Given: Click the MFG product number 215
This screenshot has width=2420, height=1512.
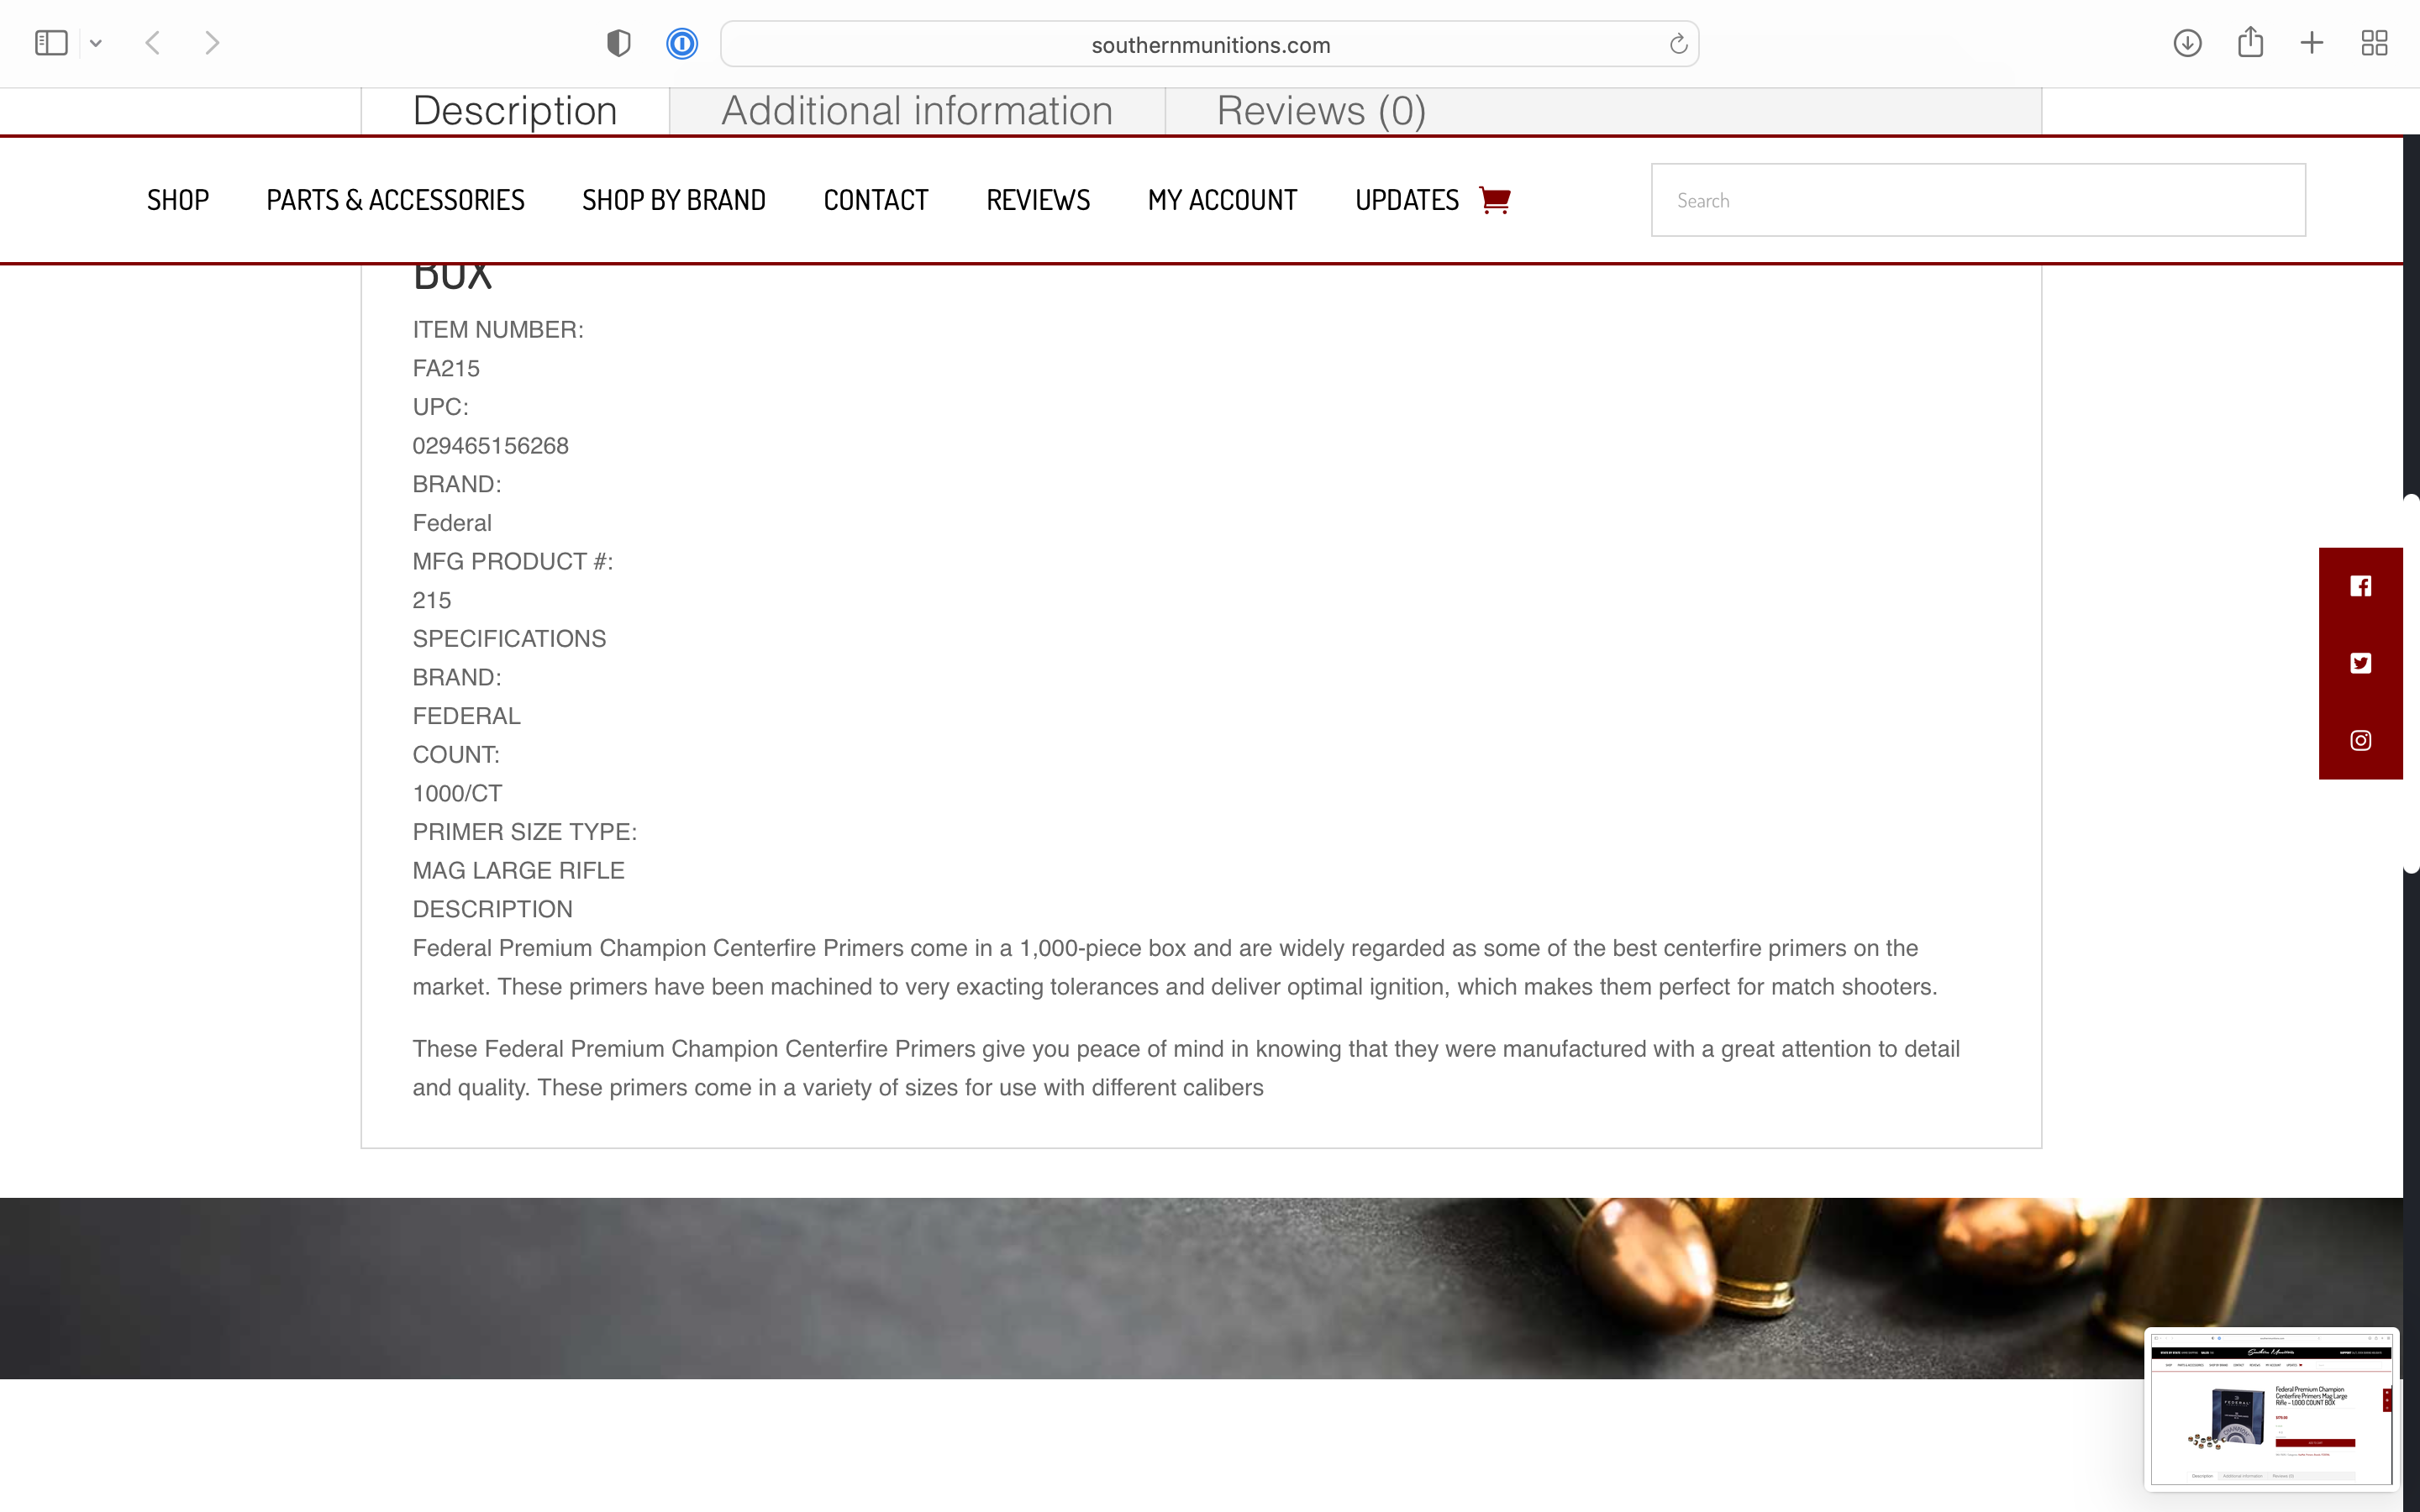Looking at the screenshot, I should [x=432, y=600].
